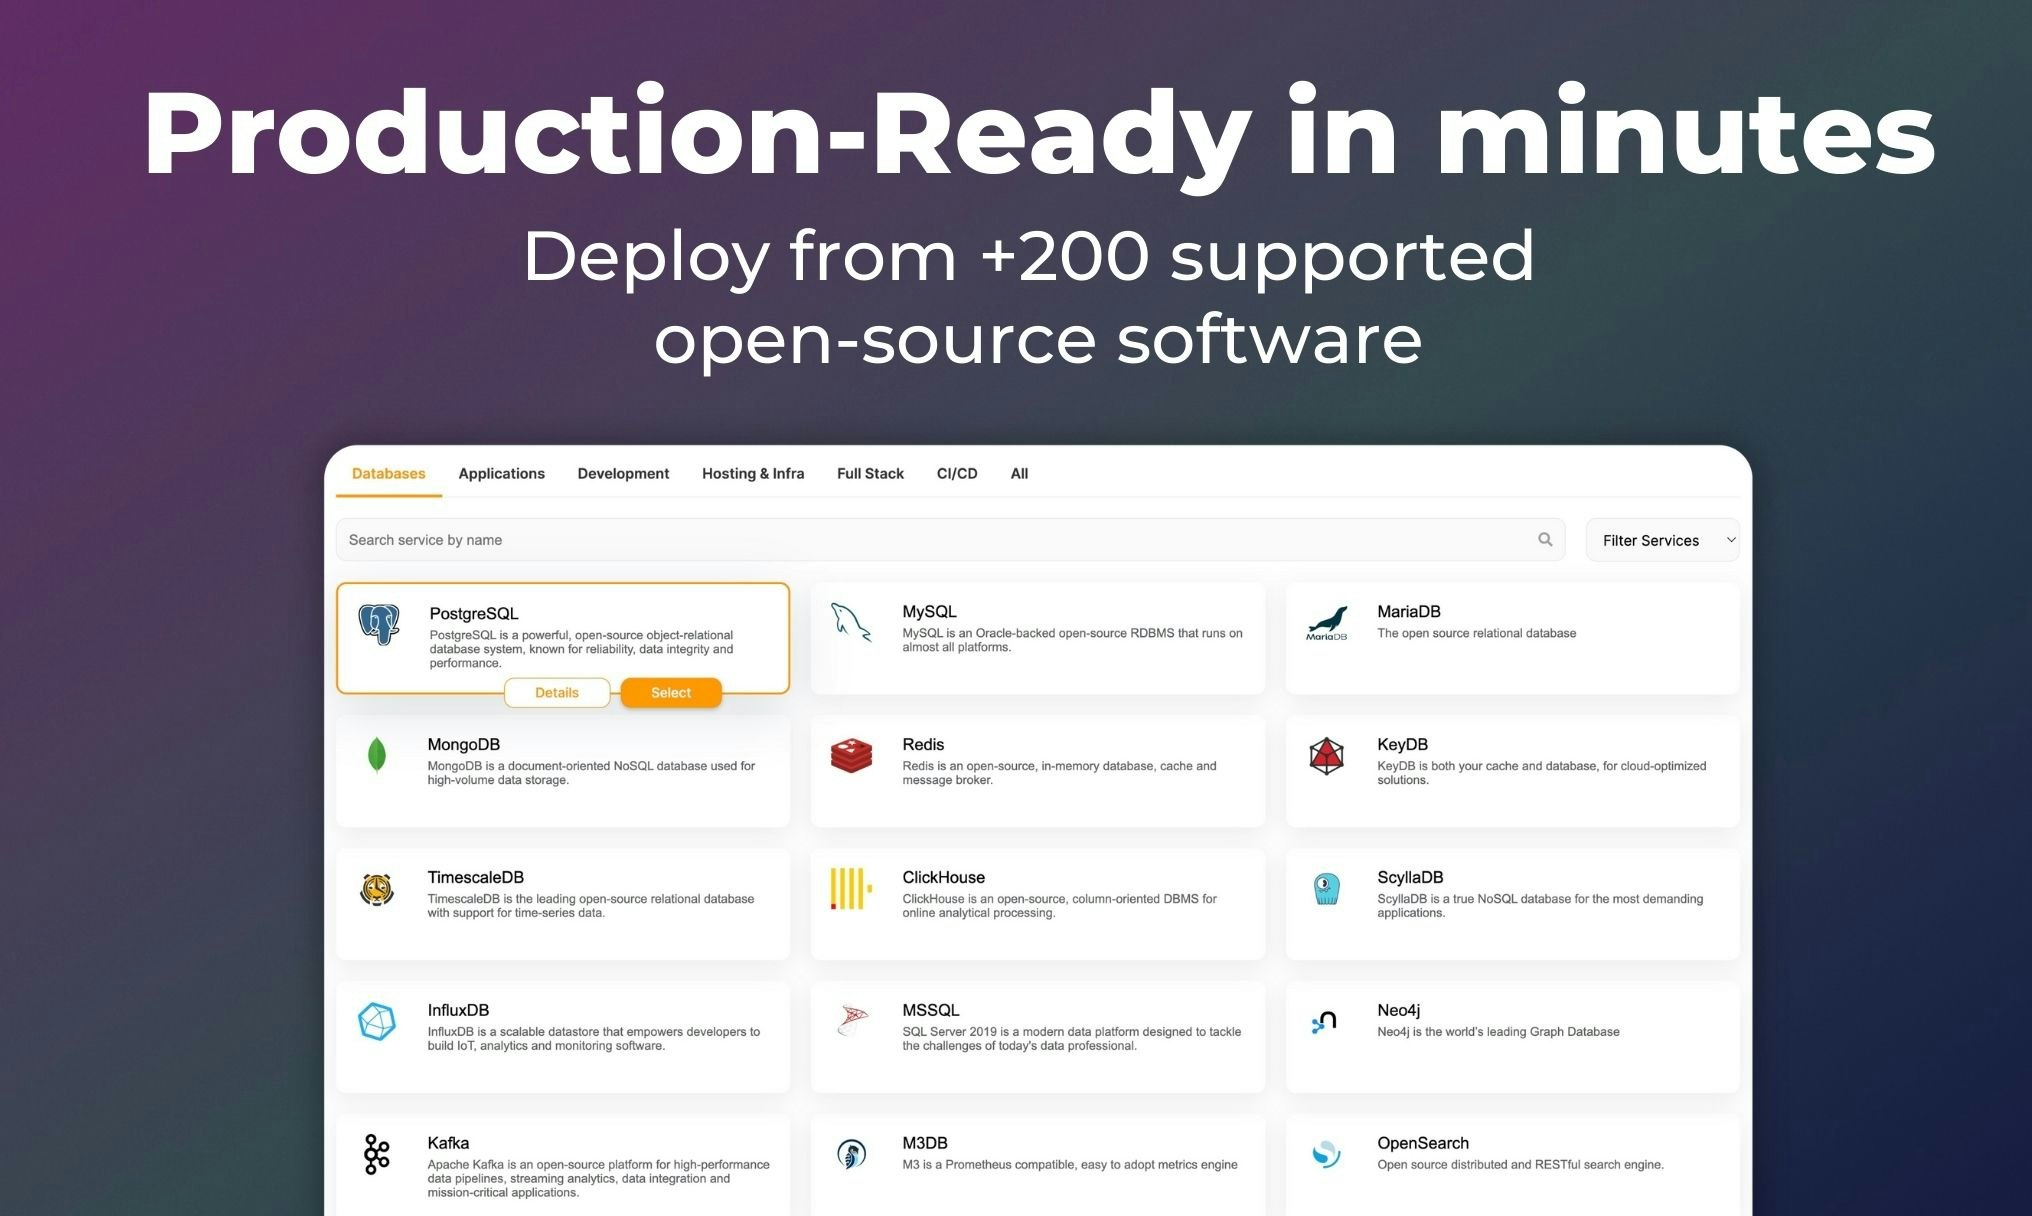2032x1216 pixels.
Task: Click the Redis red stack icon
Action: click(x=851, y=755)
